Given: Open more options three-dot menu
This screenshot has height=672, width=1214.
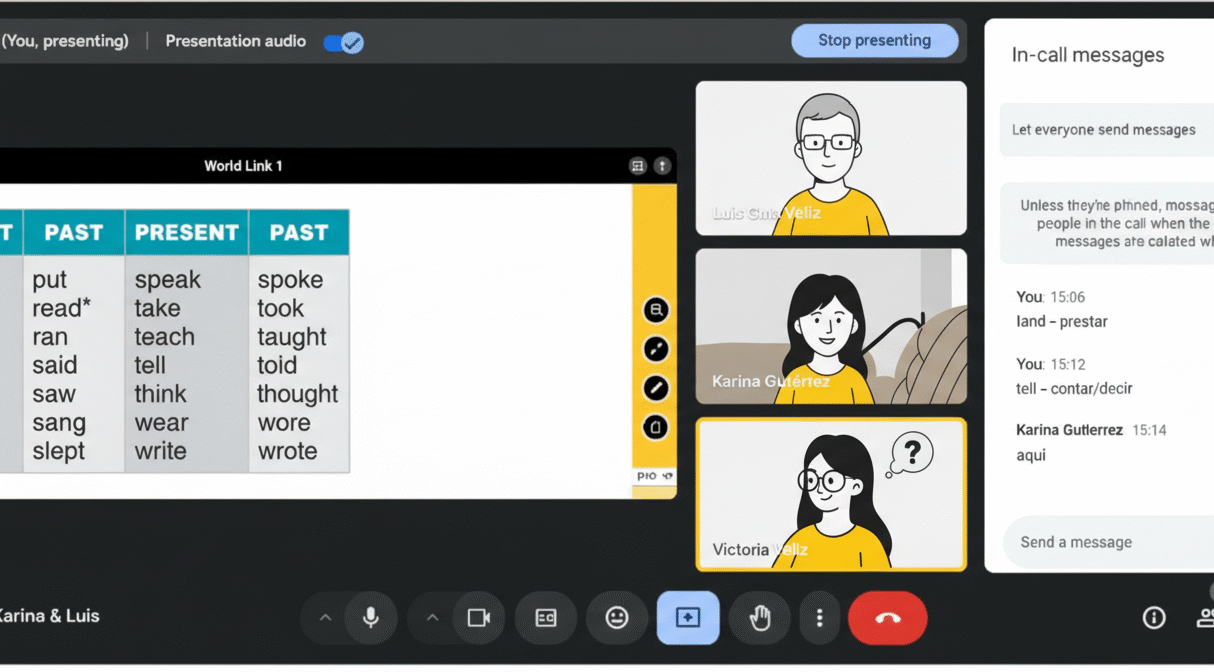Looking at the screenshot, I should [x=819, y=618].
